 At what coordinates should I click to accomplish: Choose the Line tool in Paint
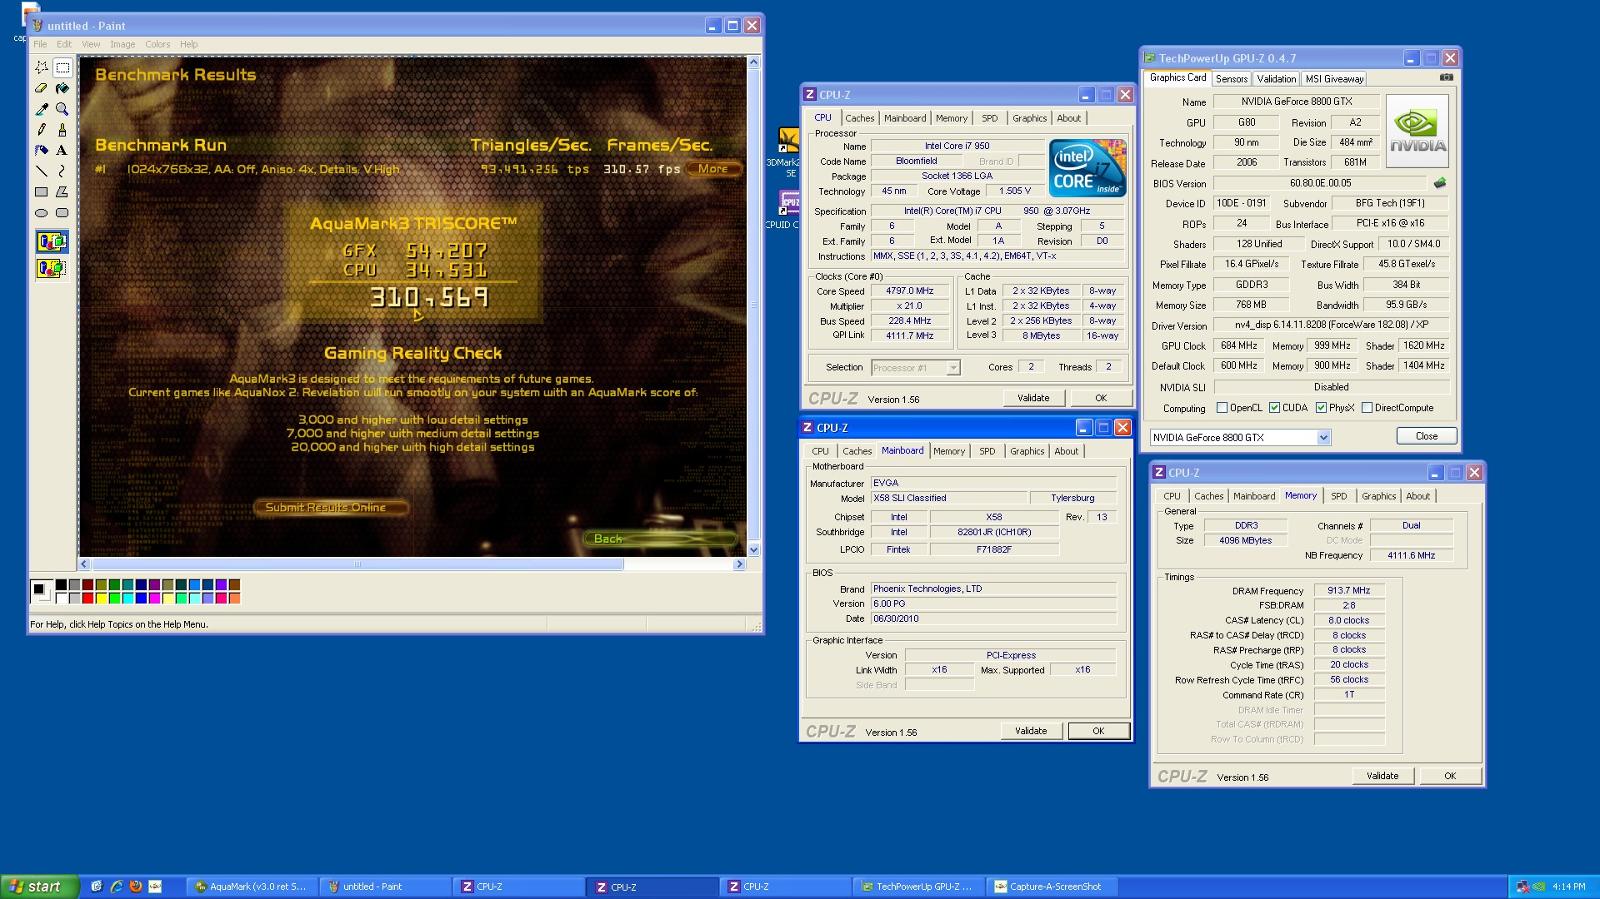pos(41,171)
